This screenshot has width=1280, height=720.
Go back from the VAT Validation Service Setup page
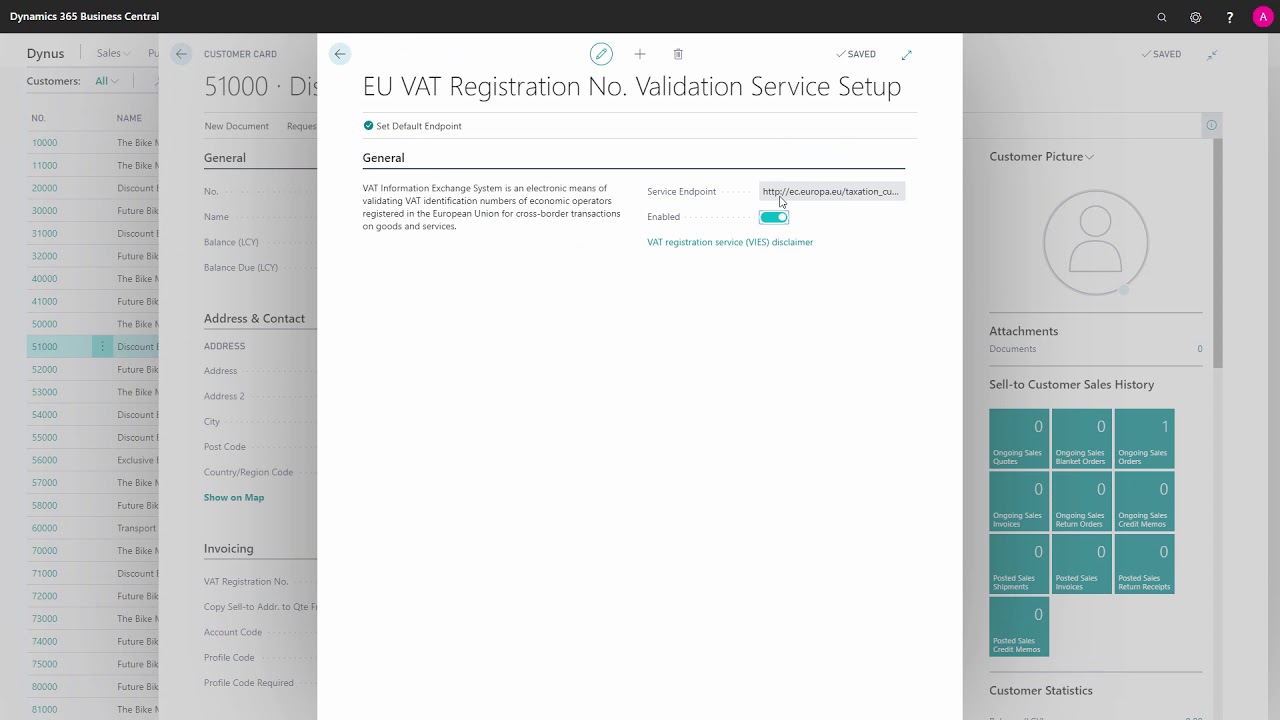[340, 54]
